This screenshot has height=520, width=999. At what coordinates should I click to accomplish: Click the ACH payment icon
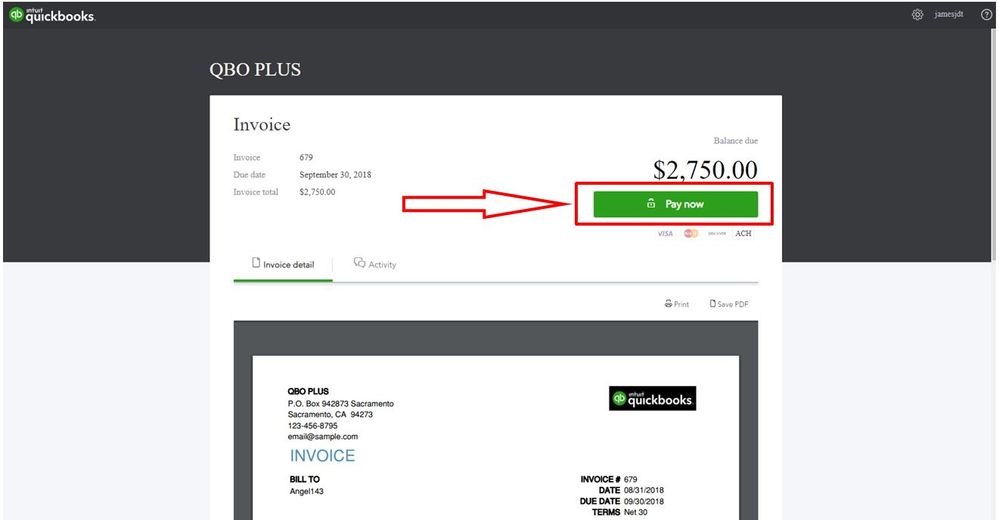743,233
